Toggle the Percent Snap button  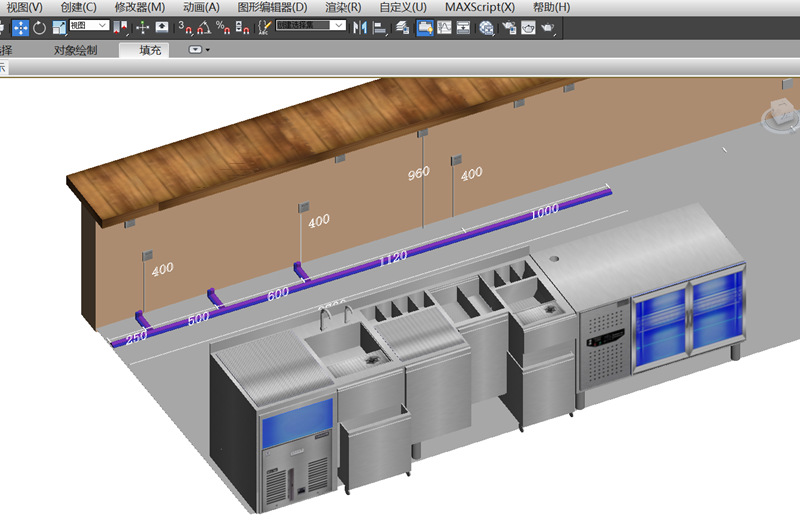click(x=225, y=27)
